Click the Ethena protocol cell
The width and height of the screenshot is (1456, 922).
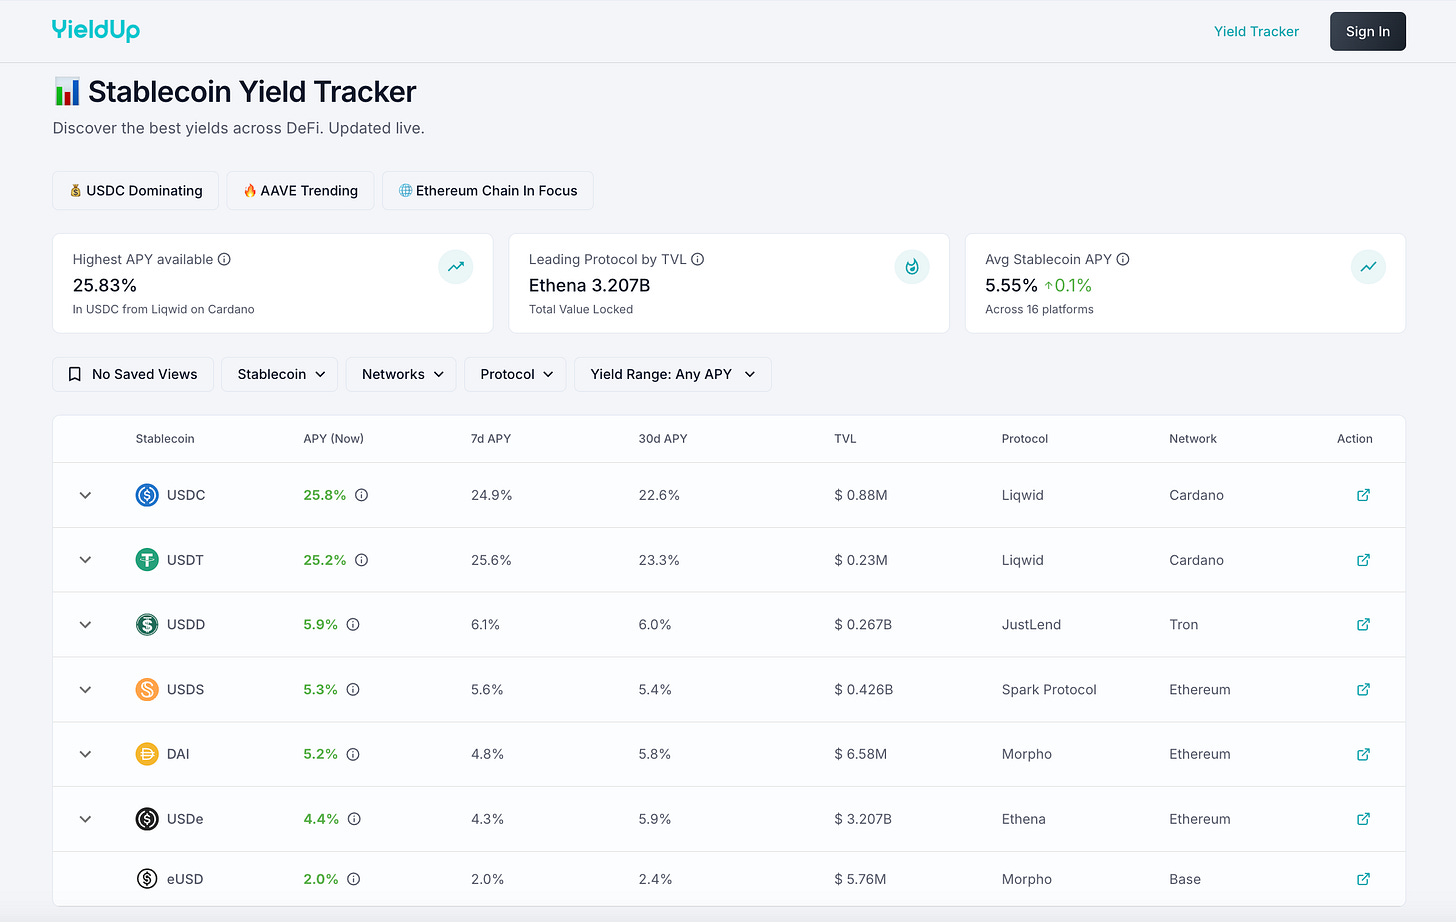tap(1024, 819)
